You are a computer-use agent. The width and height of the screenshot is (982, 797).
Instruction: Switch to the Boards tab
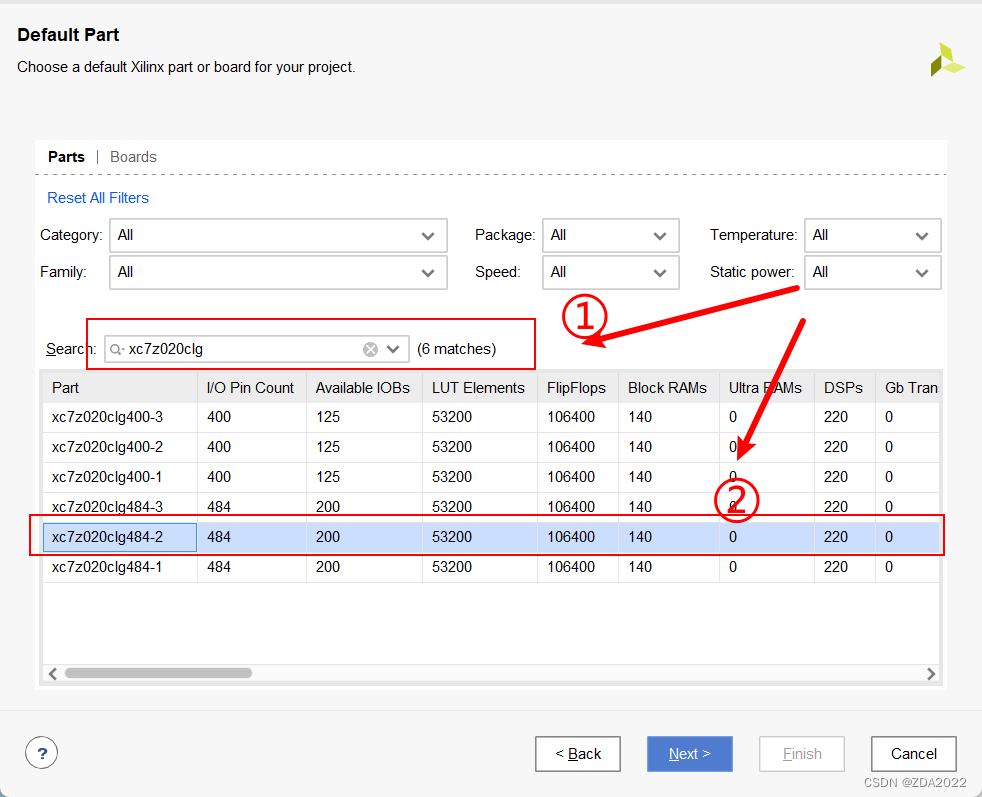click(133, 157)
